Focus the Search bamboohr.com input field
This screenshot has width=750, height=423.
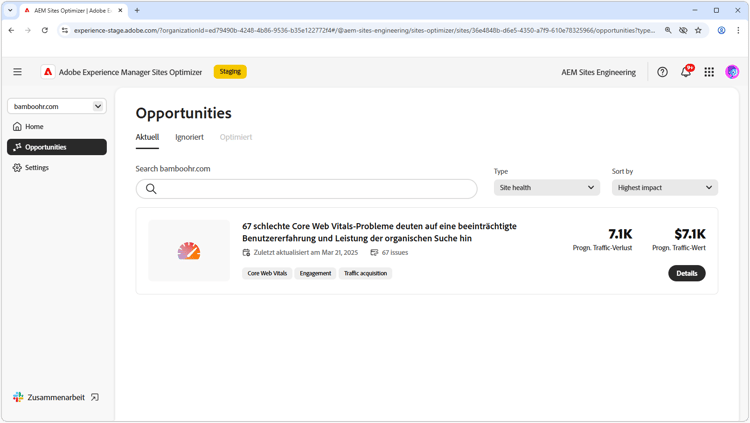tap(307, 189)
